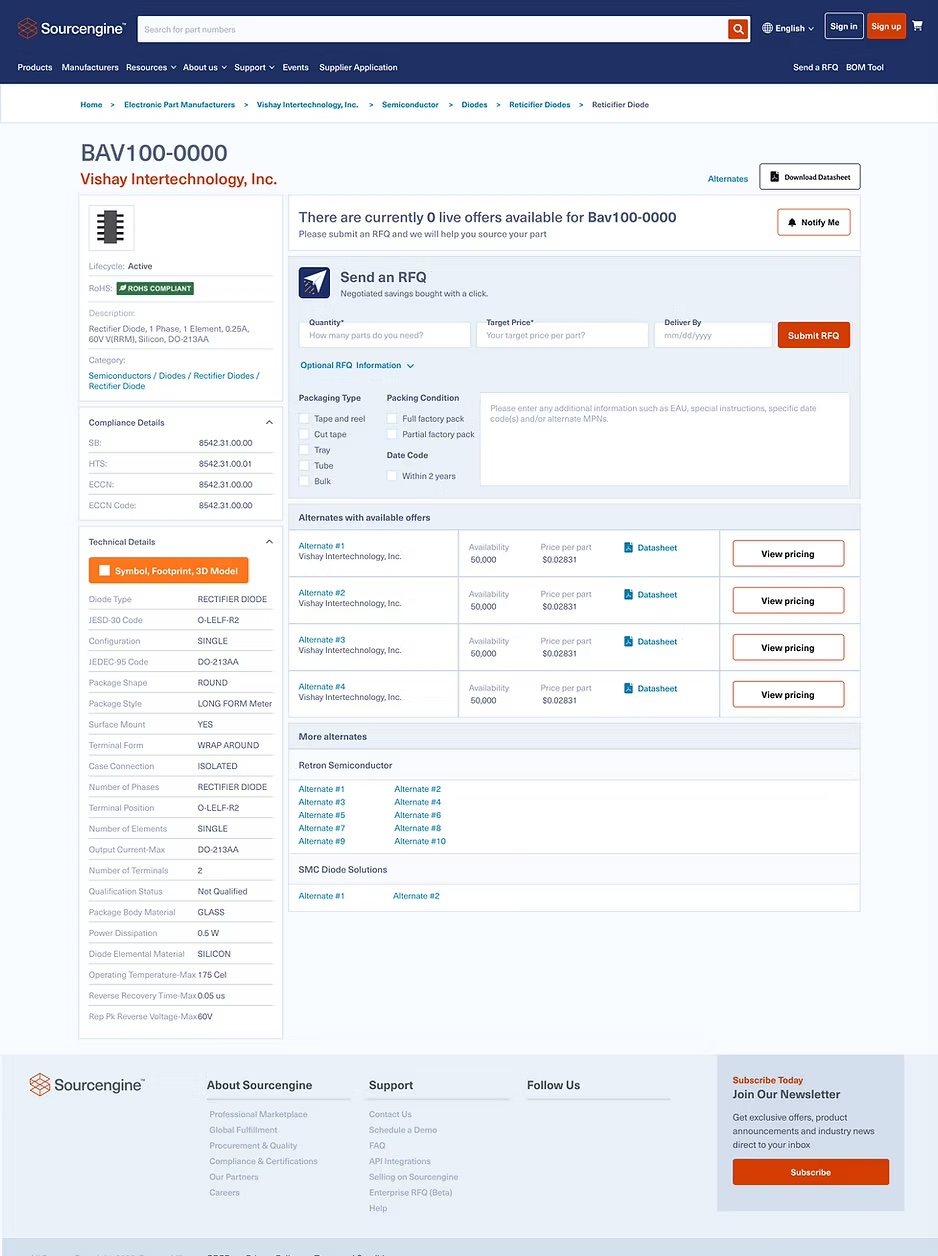Screen dimensions: 938x1256
Task: Click the newsletter Subscribe button
Action: 811,1172
